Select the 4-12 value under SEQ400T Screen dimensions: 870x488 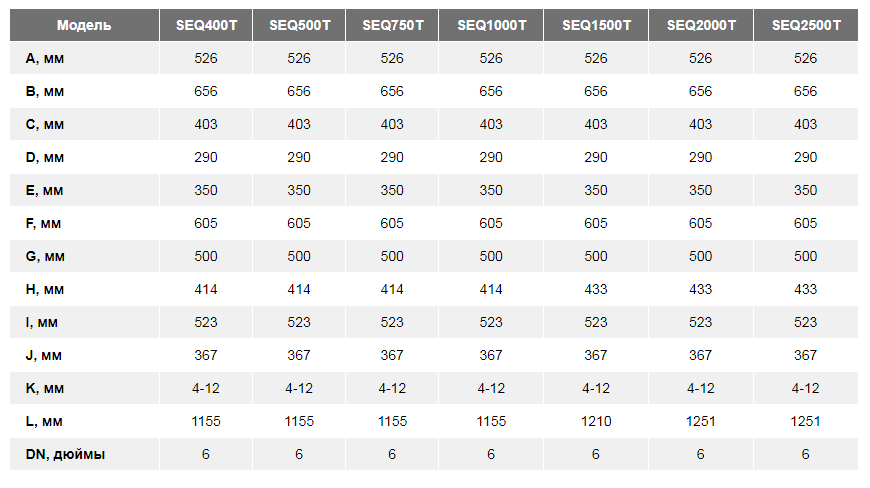tap(206, 388)
